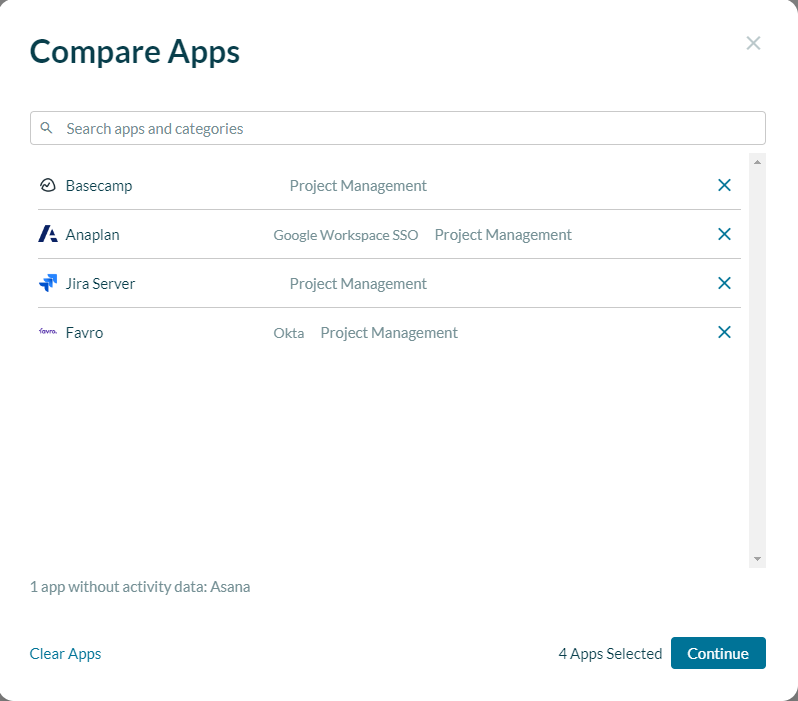Click the 4 Apps Selected label

tap(610, 654)
